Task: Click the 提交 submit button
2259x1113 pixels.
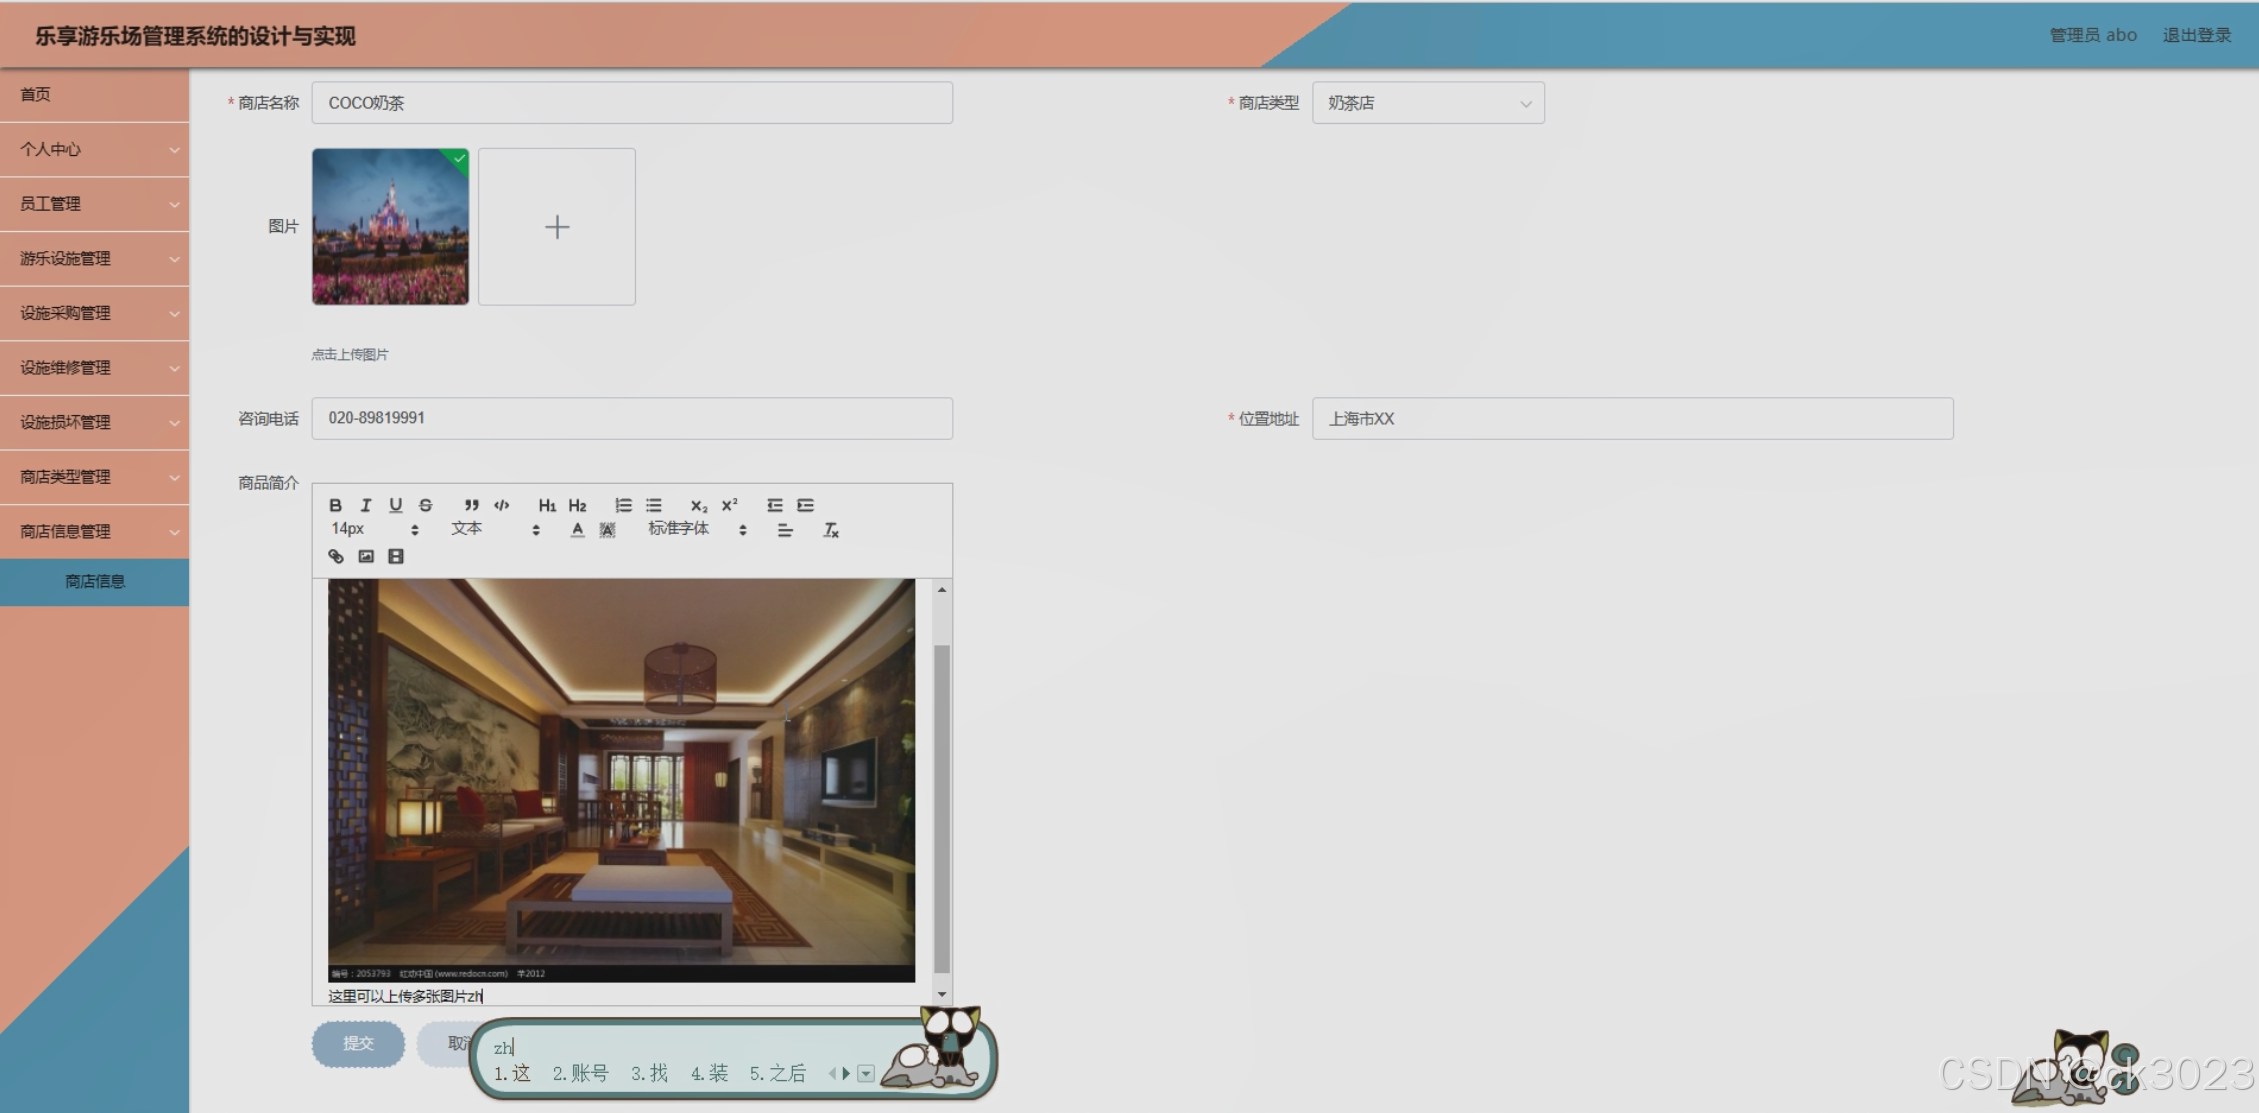Action: [x=358, y=1043]
